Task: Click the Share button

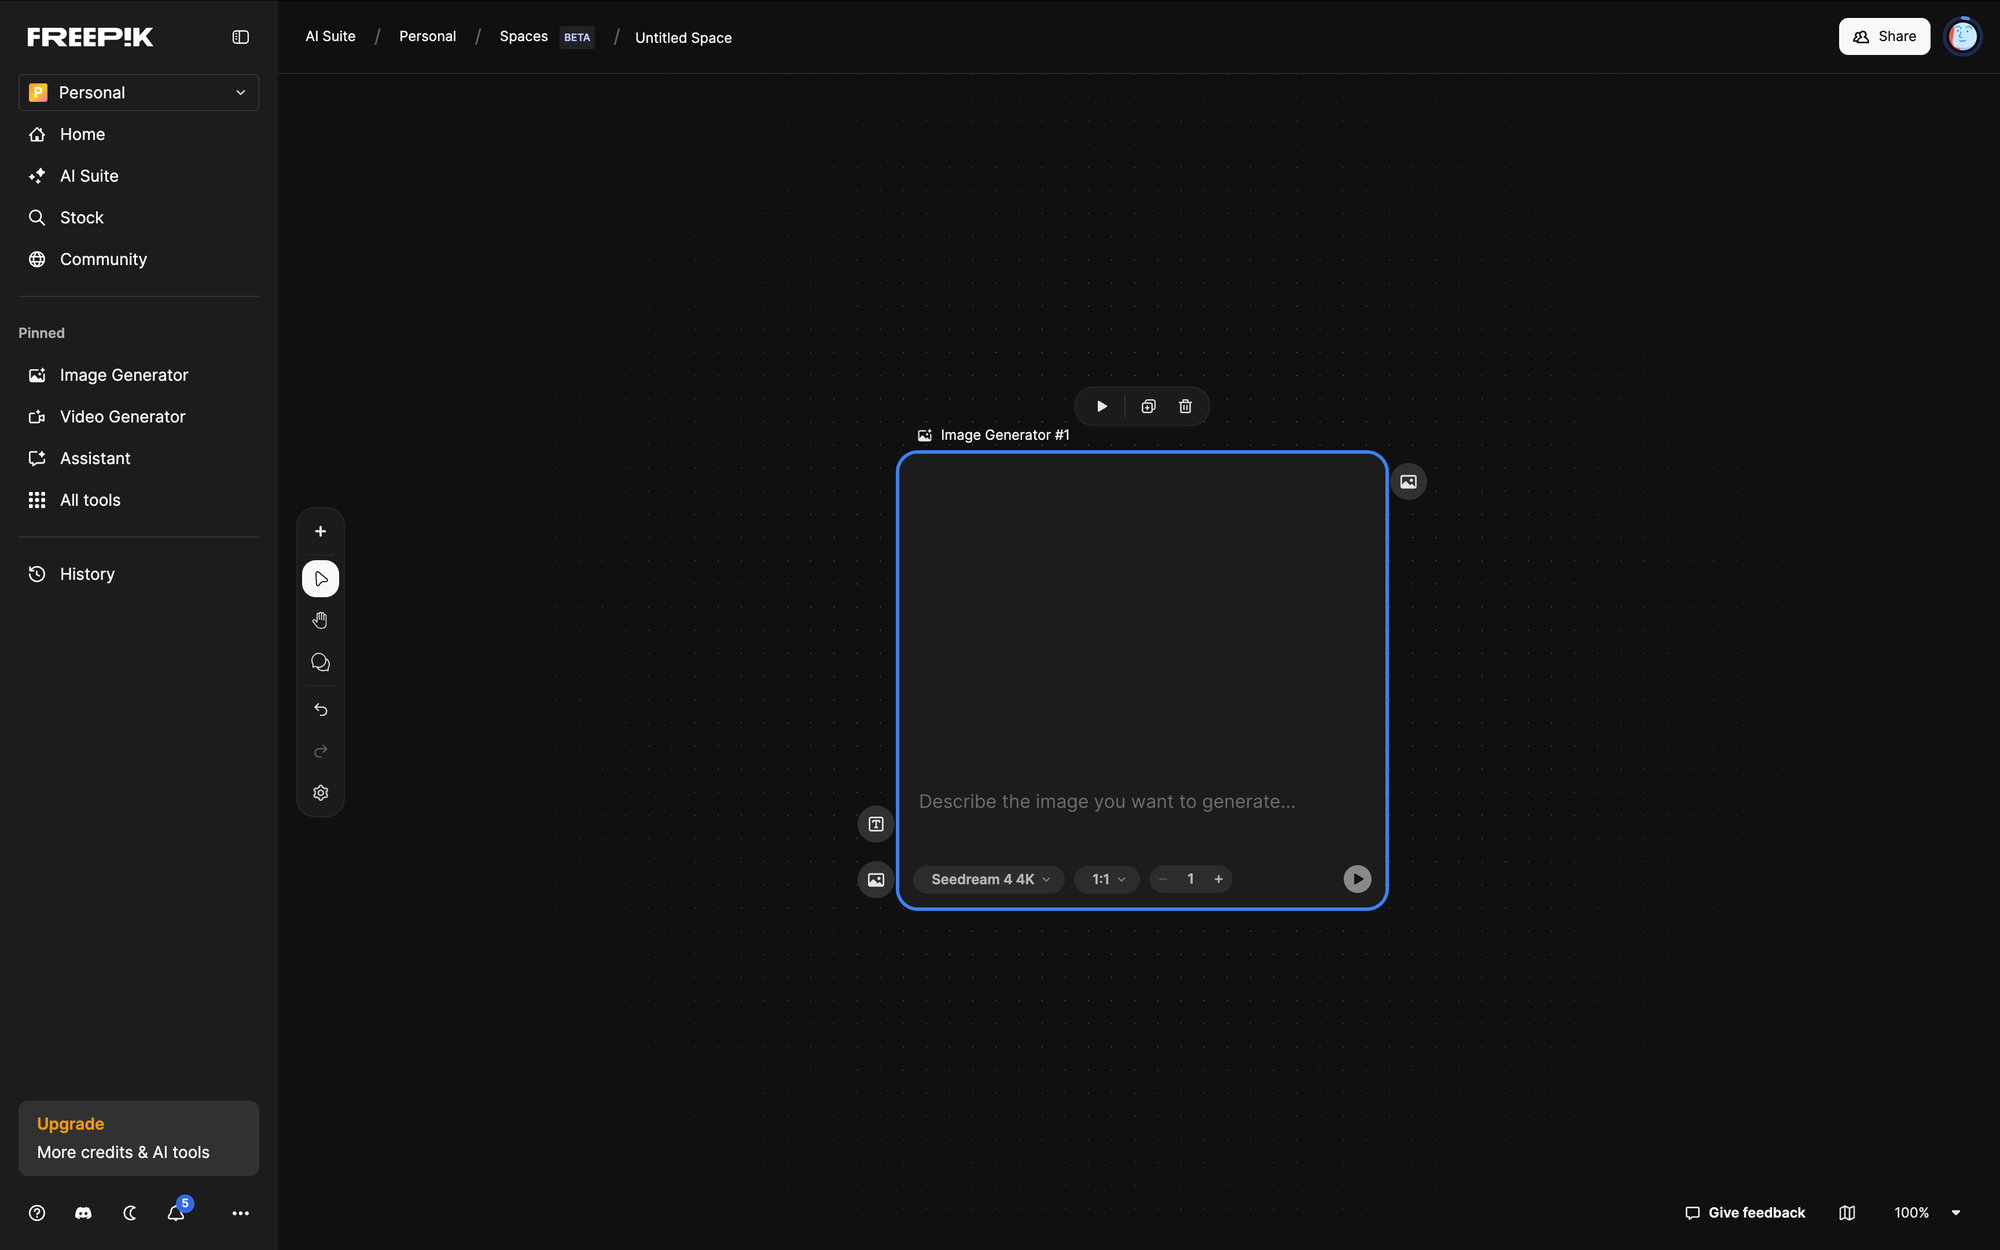Action: tap(1884, 37)
